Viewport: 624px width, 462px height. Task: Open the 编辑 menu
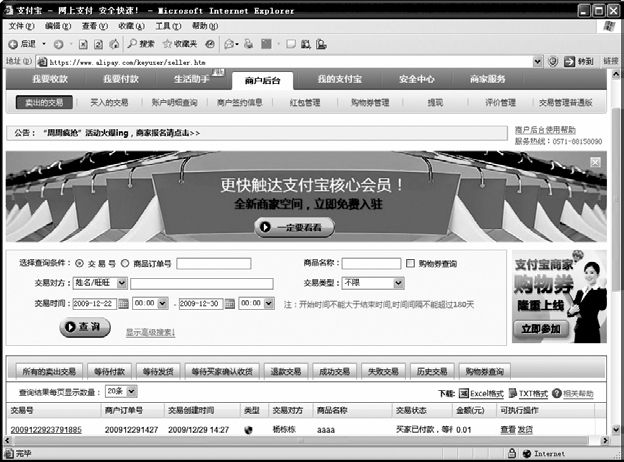click(58, 26)
